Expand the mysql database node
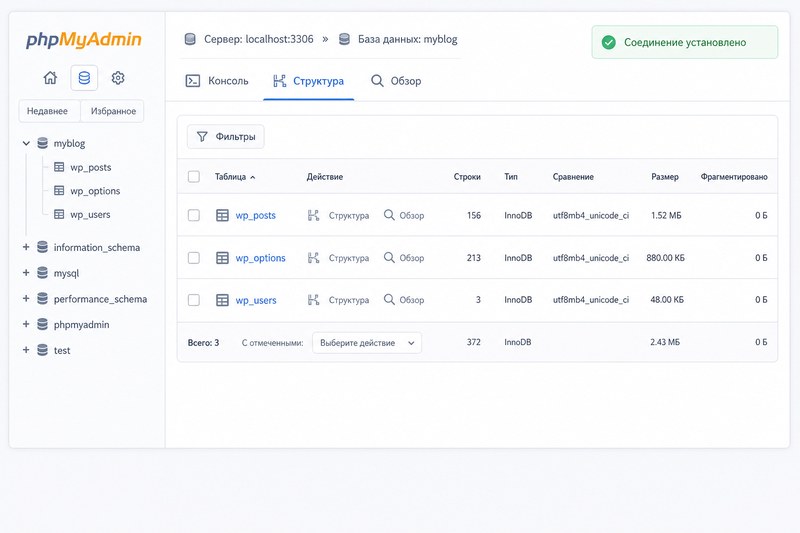The height and width of the screenshot is (533, 800). pyautogui.click(x=26, y=272)
